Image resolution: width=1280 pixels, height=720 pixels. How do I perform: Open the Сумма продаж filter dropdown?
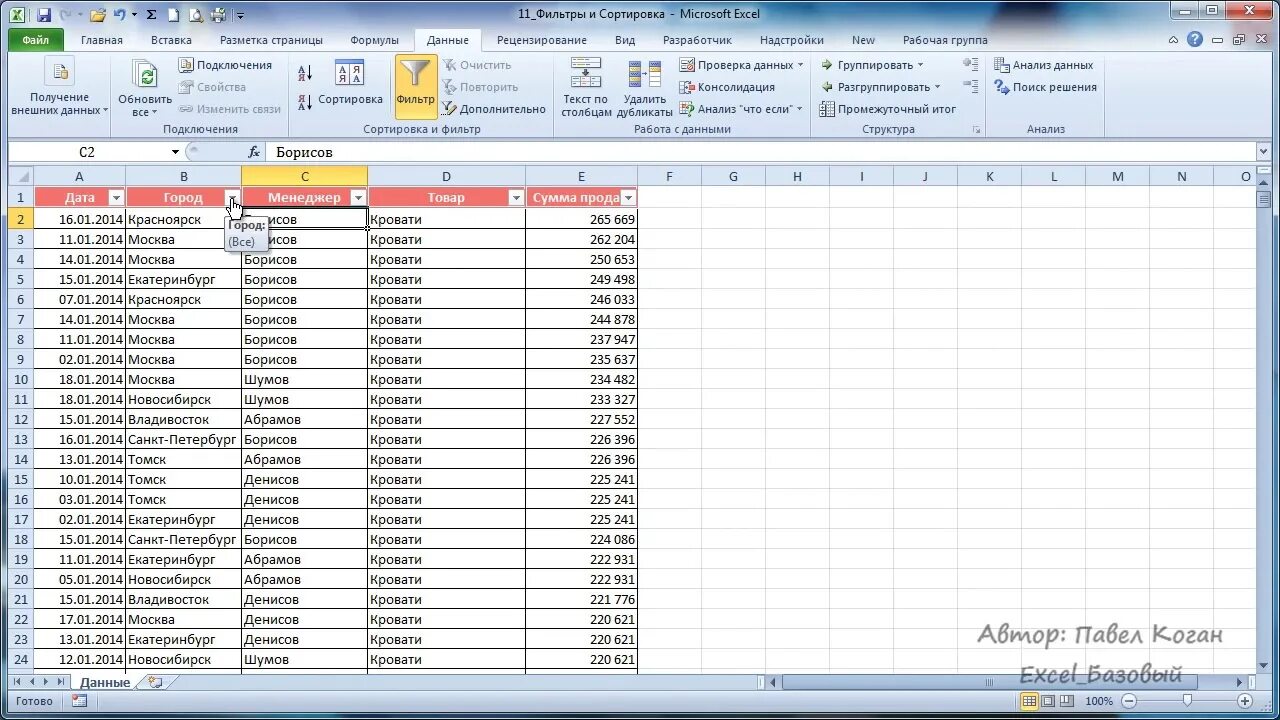pyautogui.click(x=628, y=198)
